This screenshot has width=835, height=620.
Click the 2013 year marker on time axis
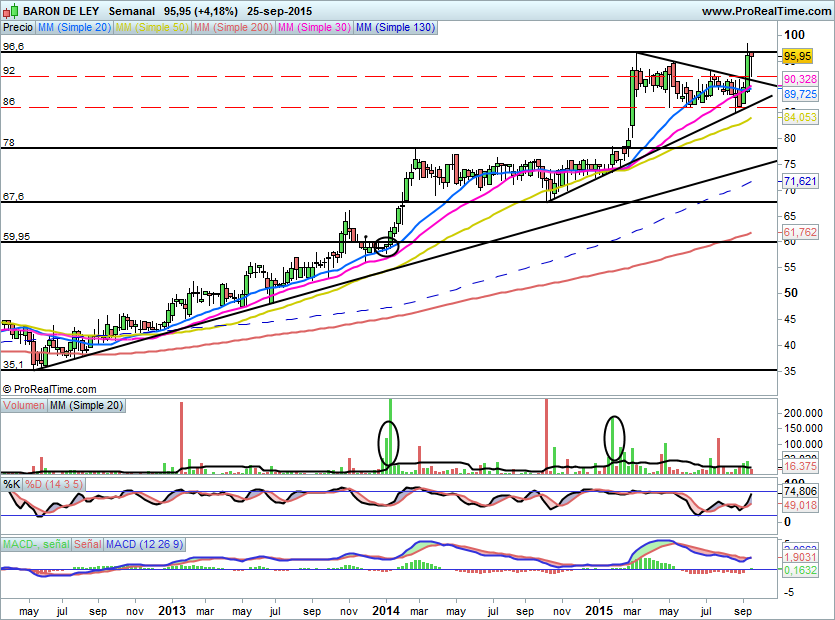coord(172,610)
